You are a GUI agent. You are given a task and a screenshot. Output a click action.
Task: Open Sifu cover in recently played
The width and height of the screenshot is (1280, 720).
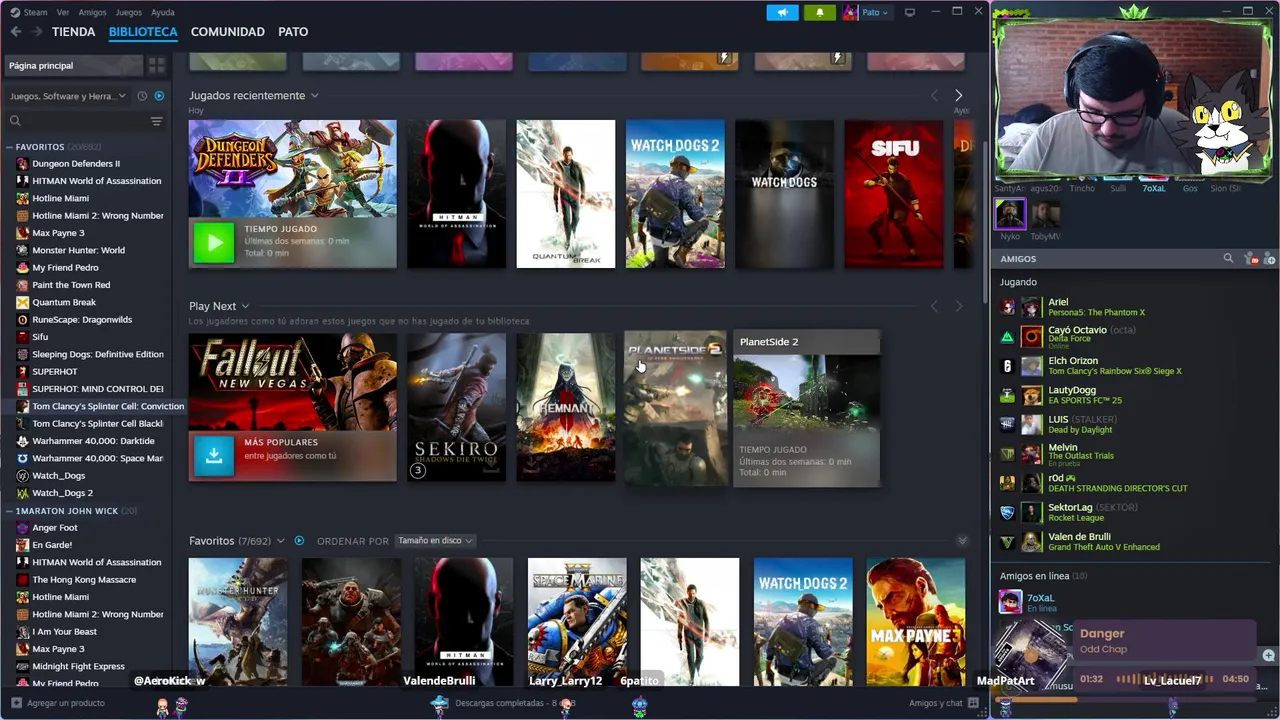click(893, 194)
